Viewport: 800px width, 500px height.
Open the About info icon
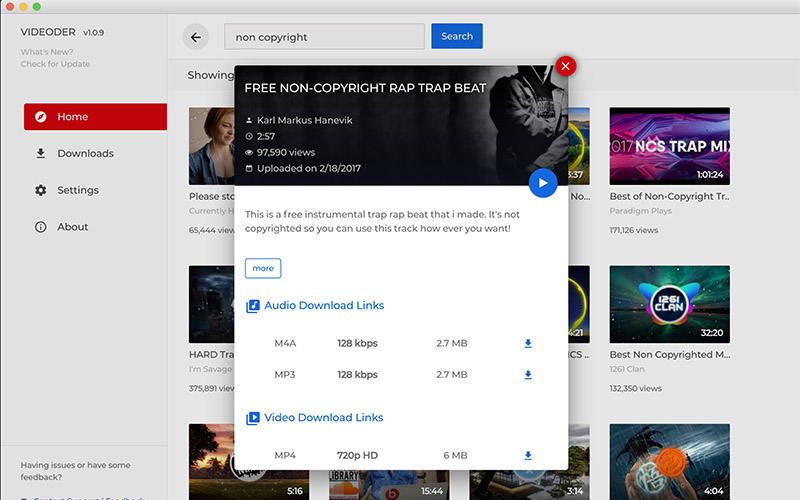tap(41, 227)
